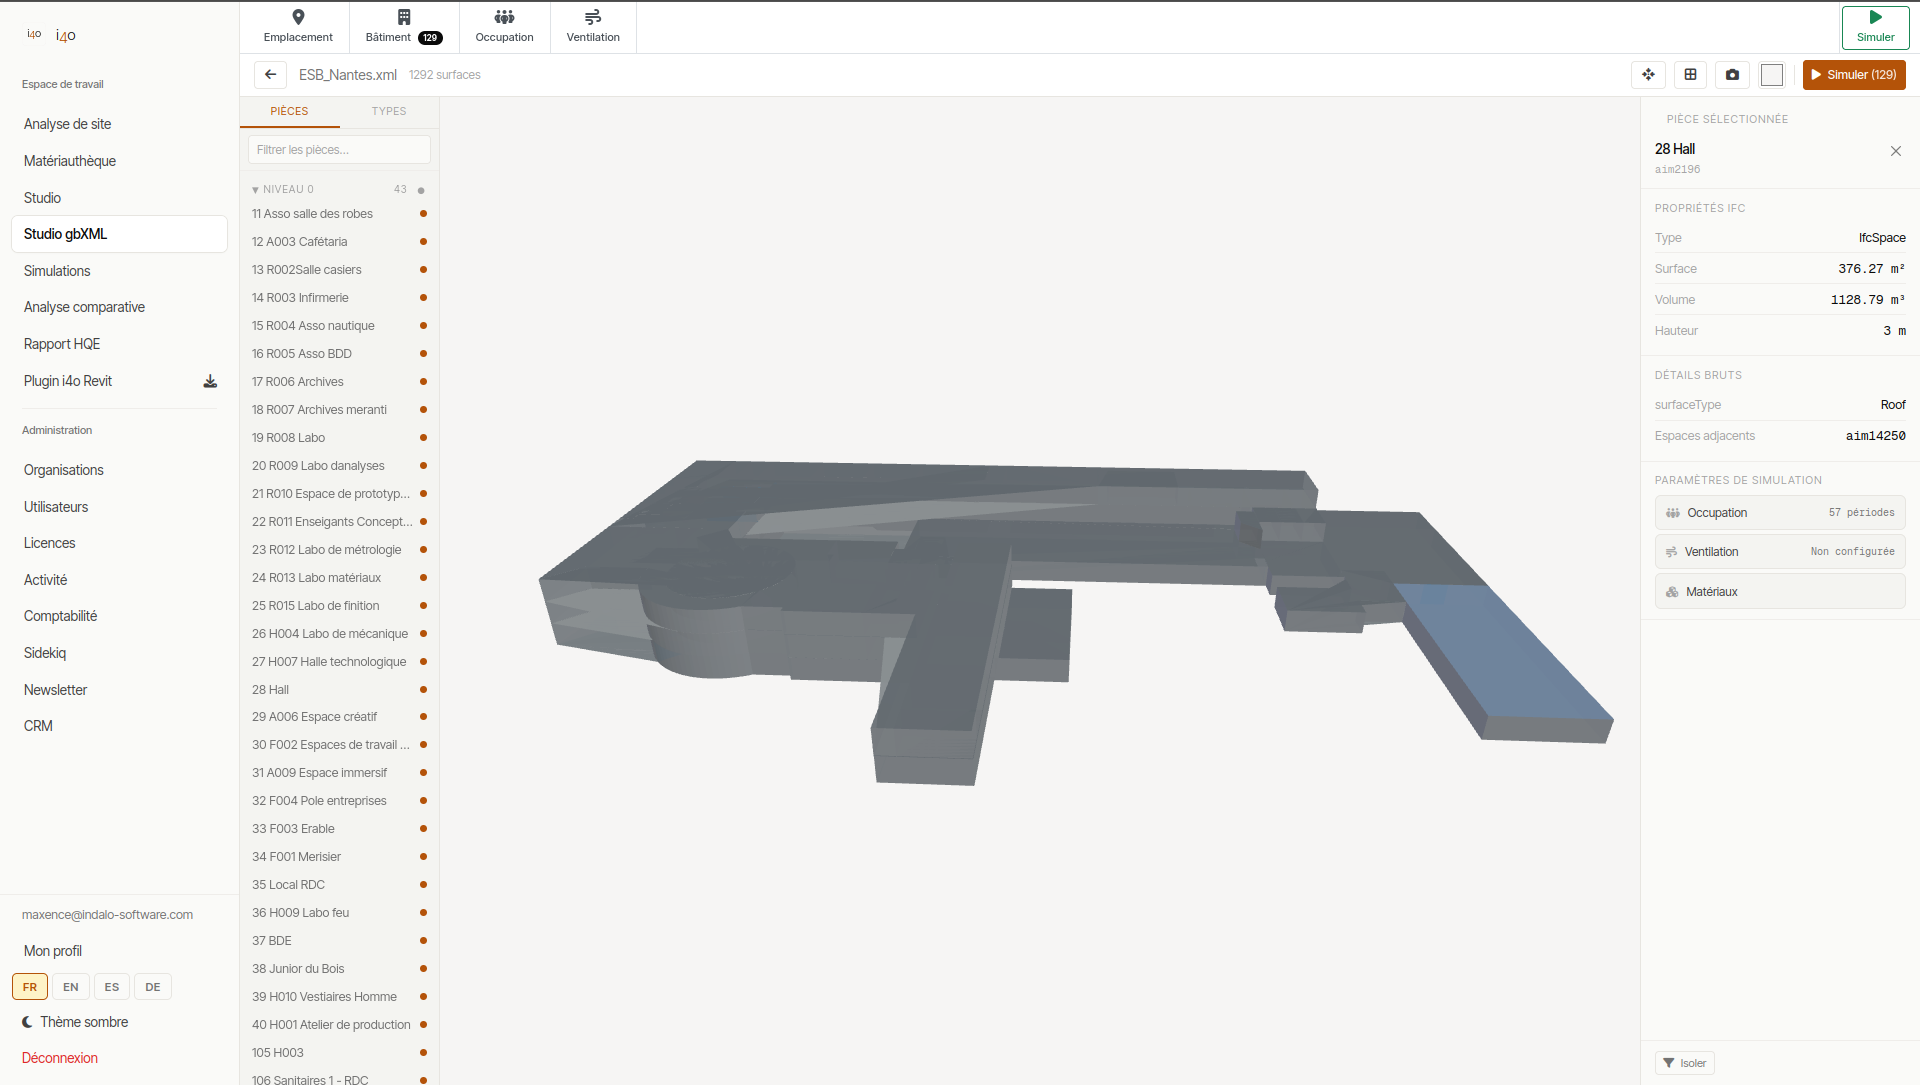Toggle dot for 12 A003 Cafétaria
Viewport: 1920px width, 1085px height.
423,242
